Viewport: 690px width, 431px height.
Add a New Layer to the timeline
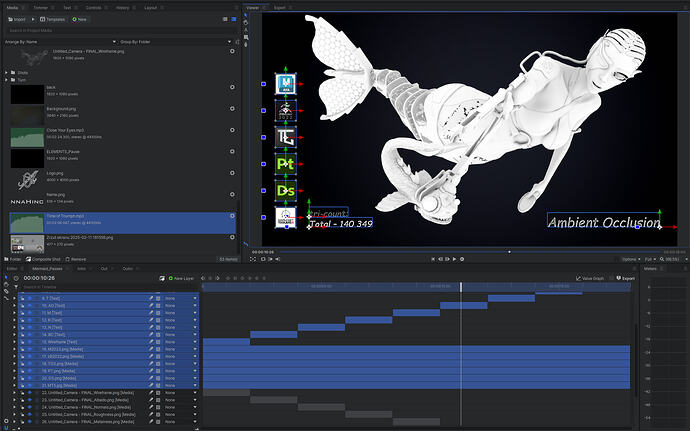click(182, 278)
